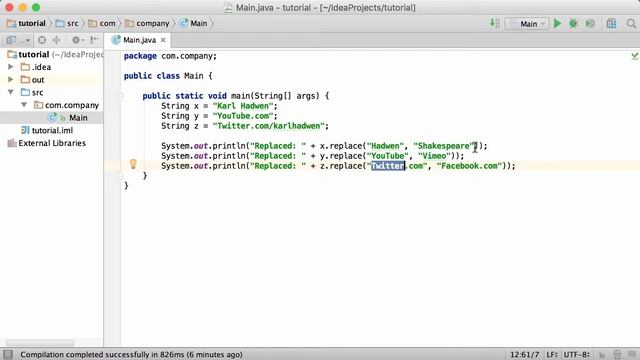Close the Main.java tab

click(x=163, y=40)
